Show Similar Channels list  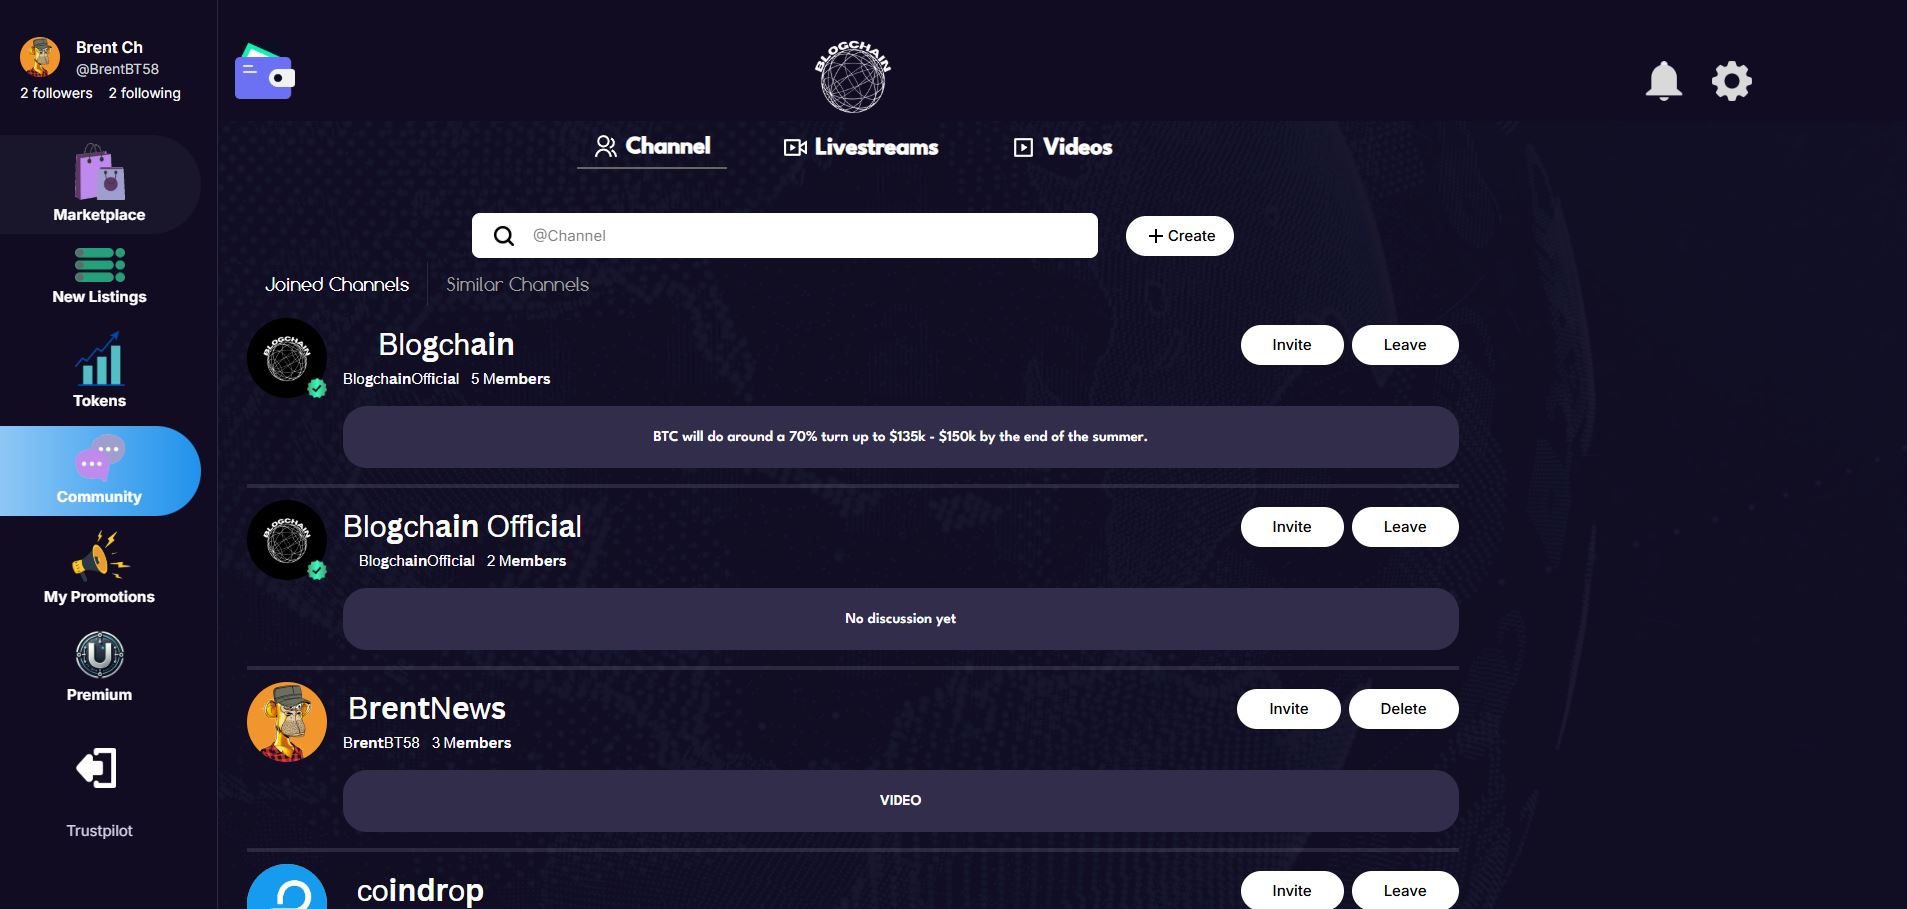517,285
